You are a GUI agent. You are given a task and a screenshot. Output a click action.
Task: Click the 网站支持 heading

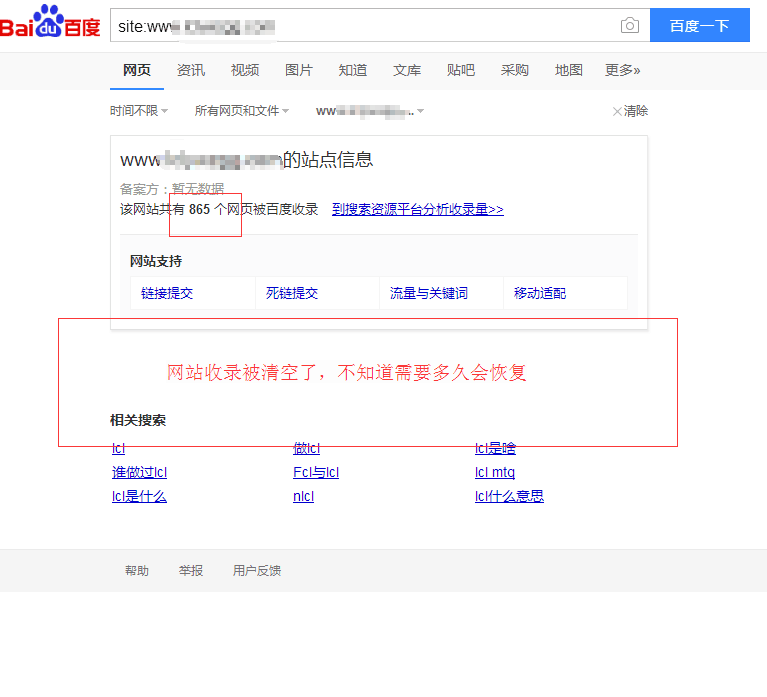click(156, 261)
